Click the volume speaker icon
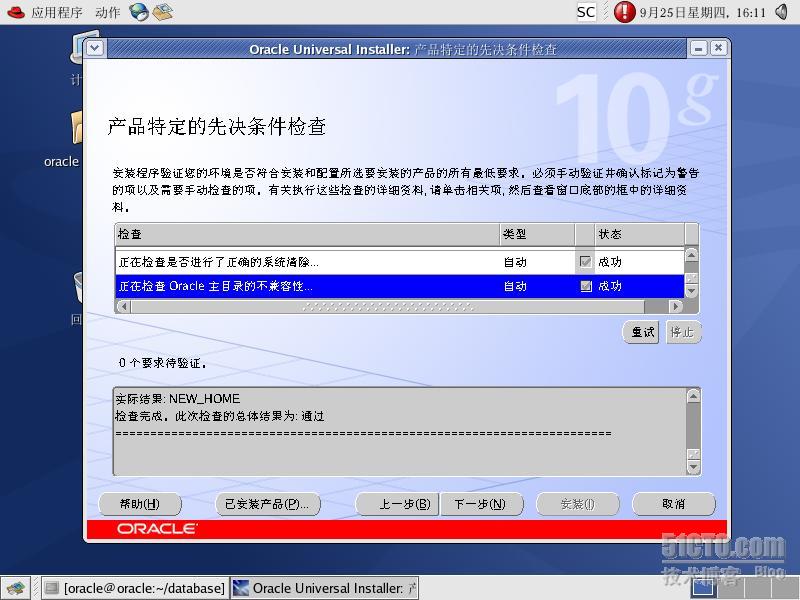This screenshot has width=800, height=600. (782, 12)
